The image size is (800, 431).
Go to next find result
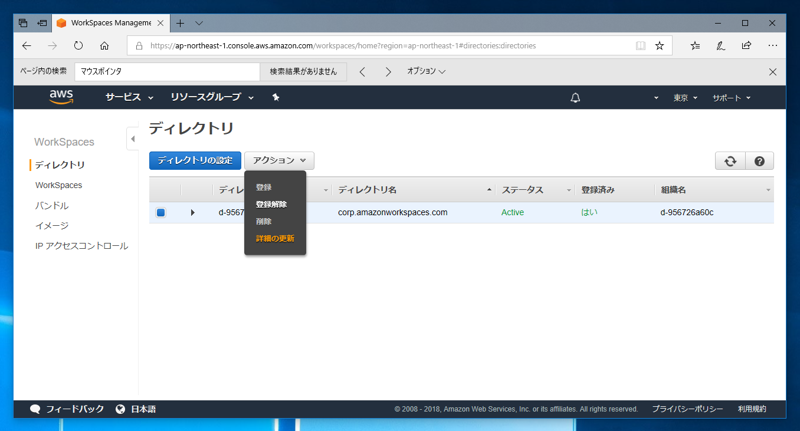388,72
